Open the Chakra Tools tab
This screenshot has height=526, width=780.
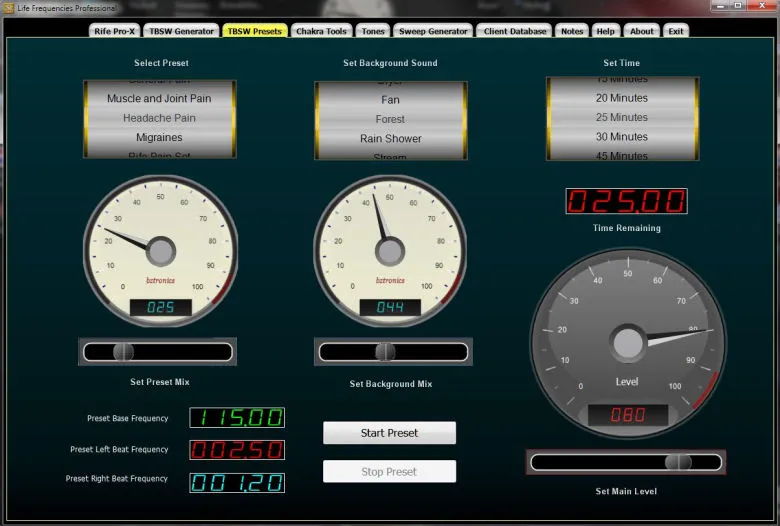321,31
